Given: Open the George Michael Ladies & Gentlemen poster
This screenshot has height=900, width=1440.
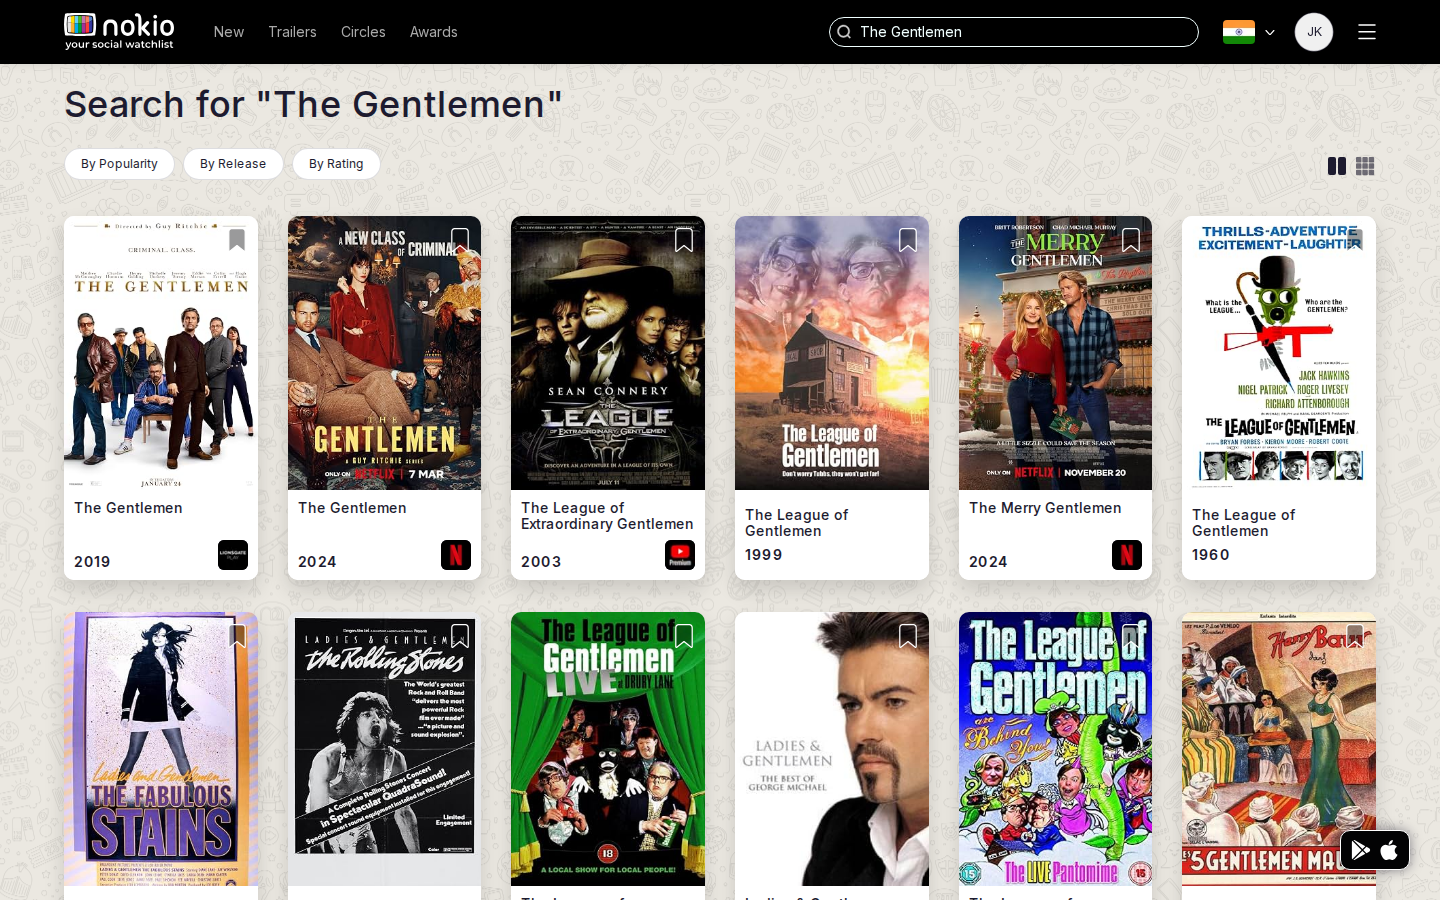Looking at the screenshot, I should click(832, 749).
